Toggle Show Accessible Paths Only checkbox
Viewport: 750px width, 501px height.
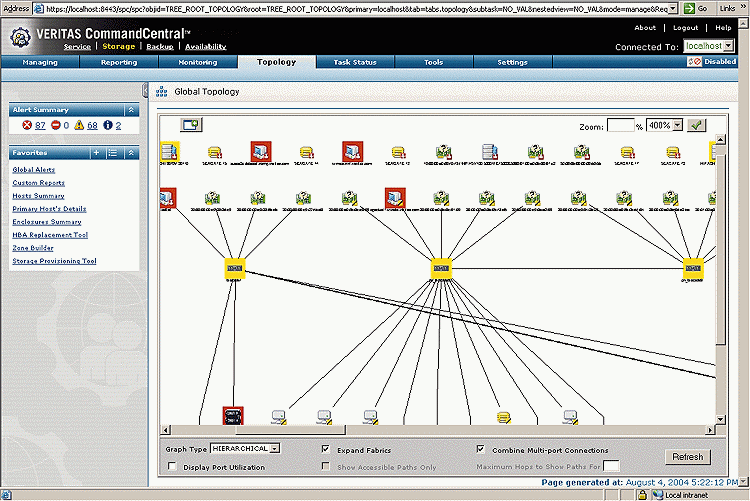coord(326,466)
